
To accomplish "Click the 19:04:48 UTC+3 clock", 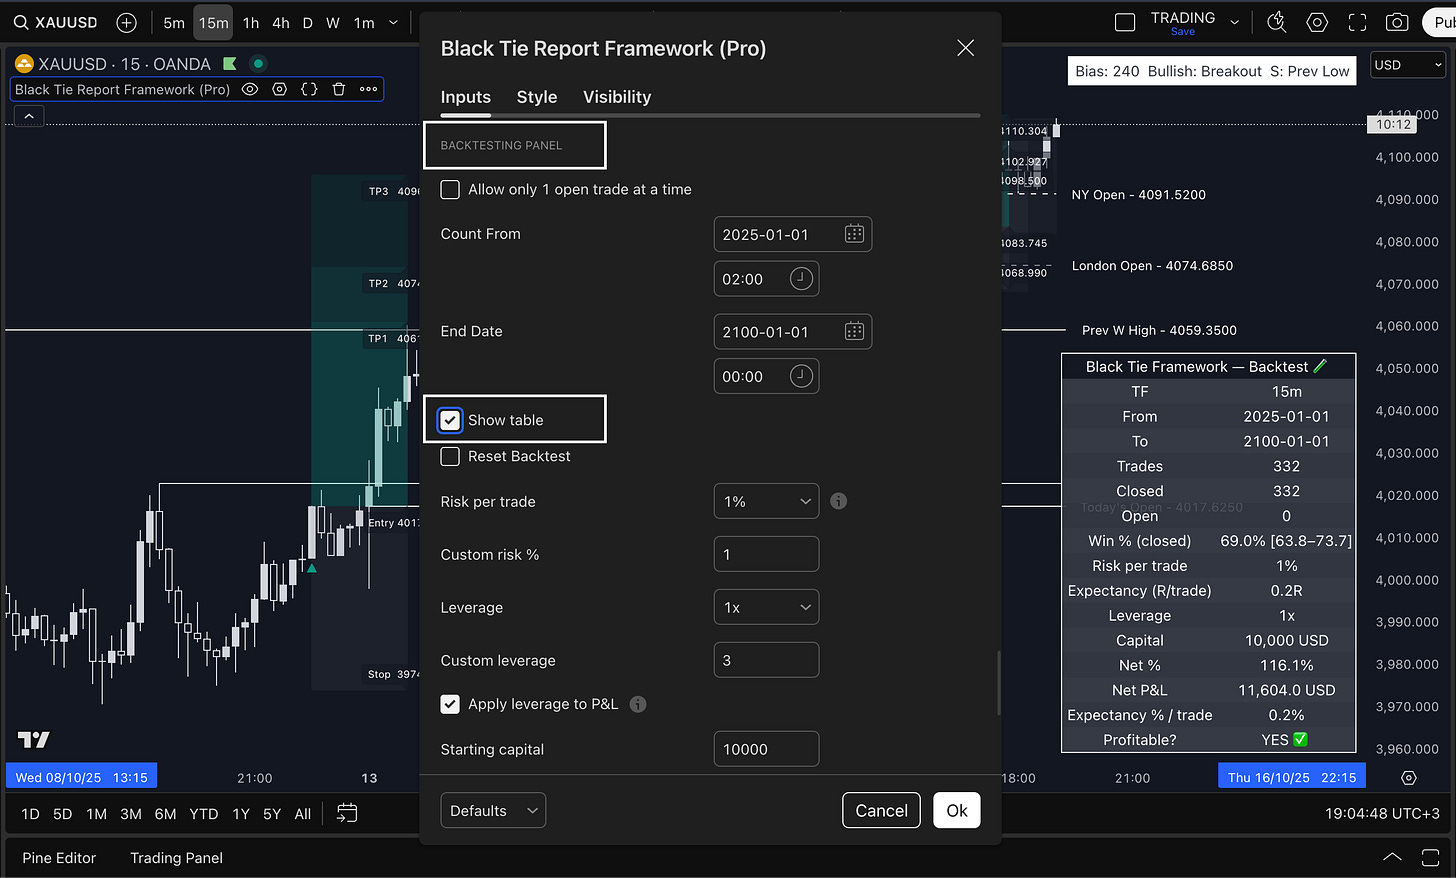I will click(x=1382, y=813).
